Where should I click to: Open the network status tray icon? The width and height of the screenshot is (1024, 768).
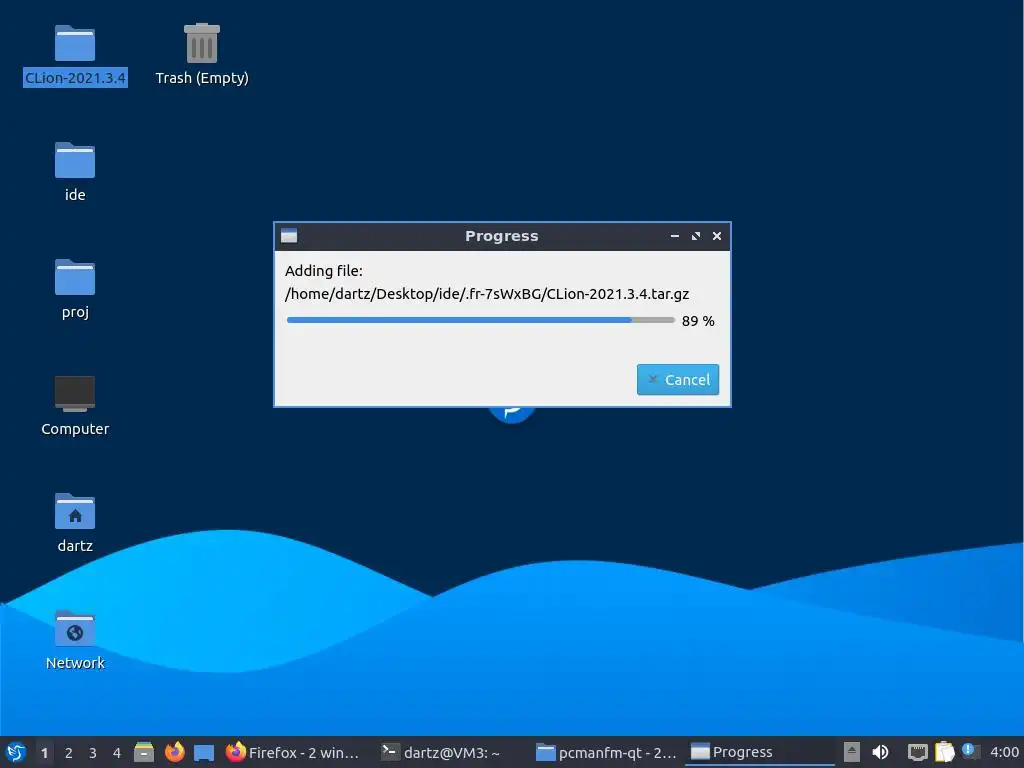918,752
